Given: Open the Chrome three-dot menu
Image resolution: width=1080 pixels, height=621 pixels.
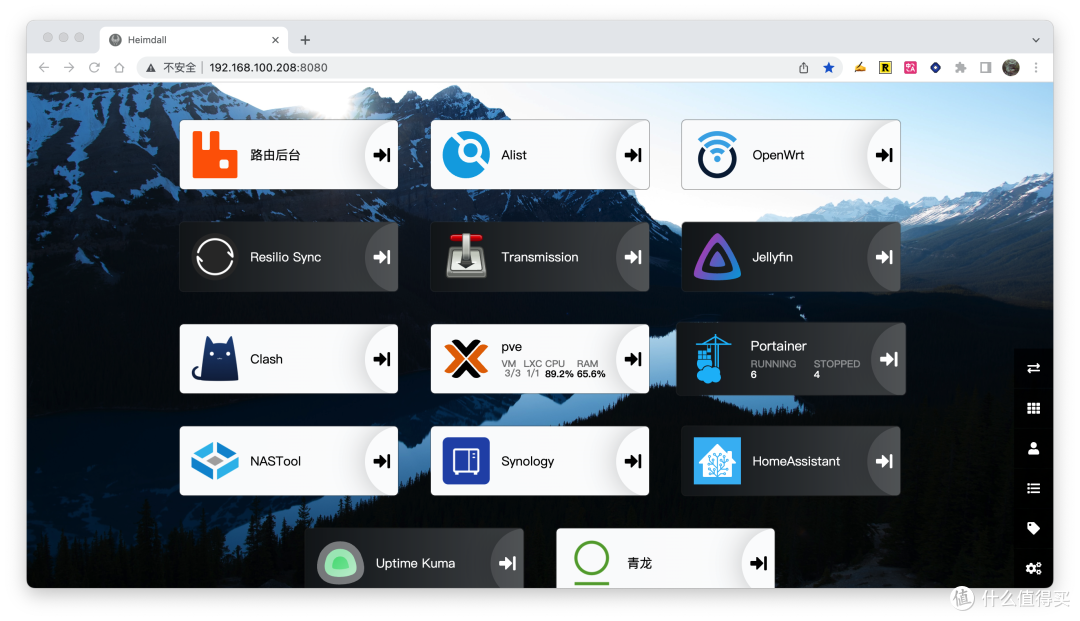Looking at the screenshot, I should [1035, 67].
